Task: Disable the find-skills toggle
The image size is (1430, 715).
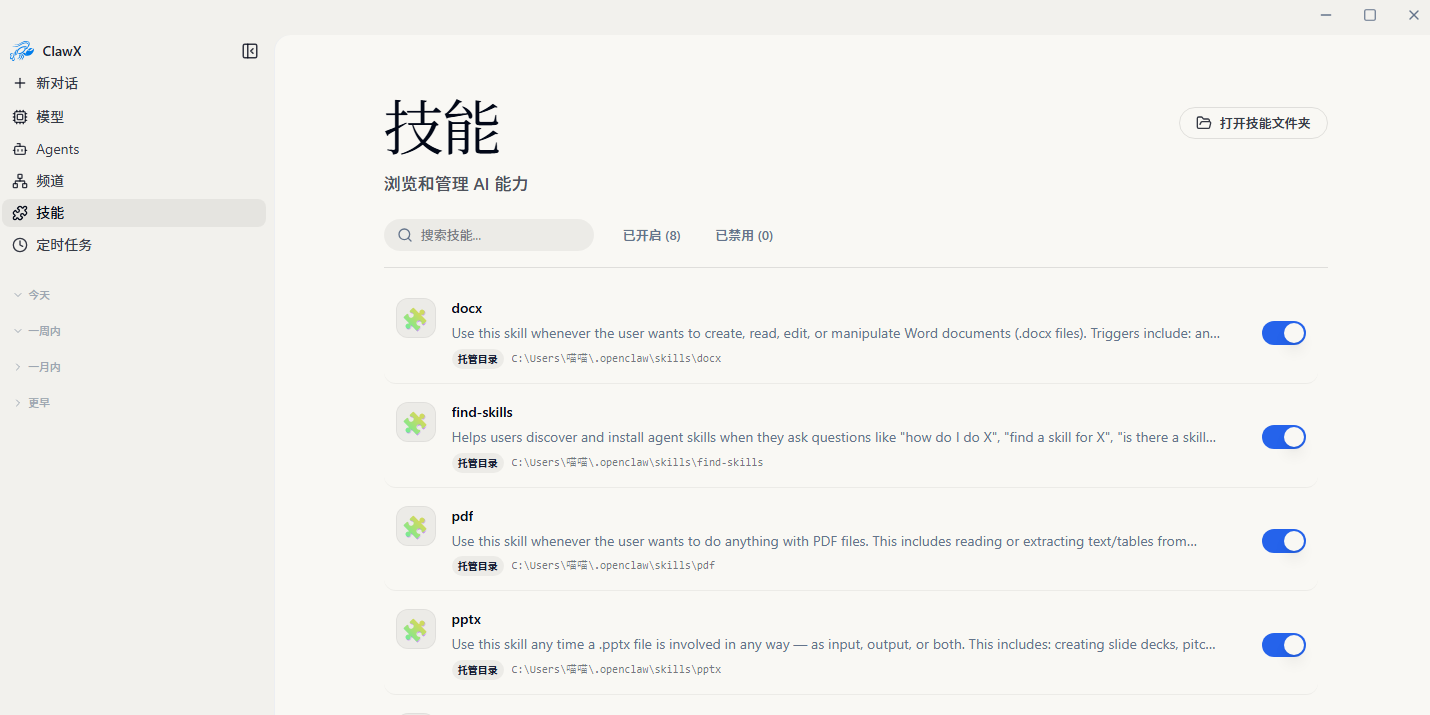Action: point(1284,437)
